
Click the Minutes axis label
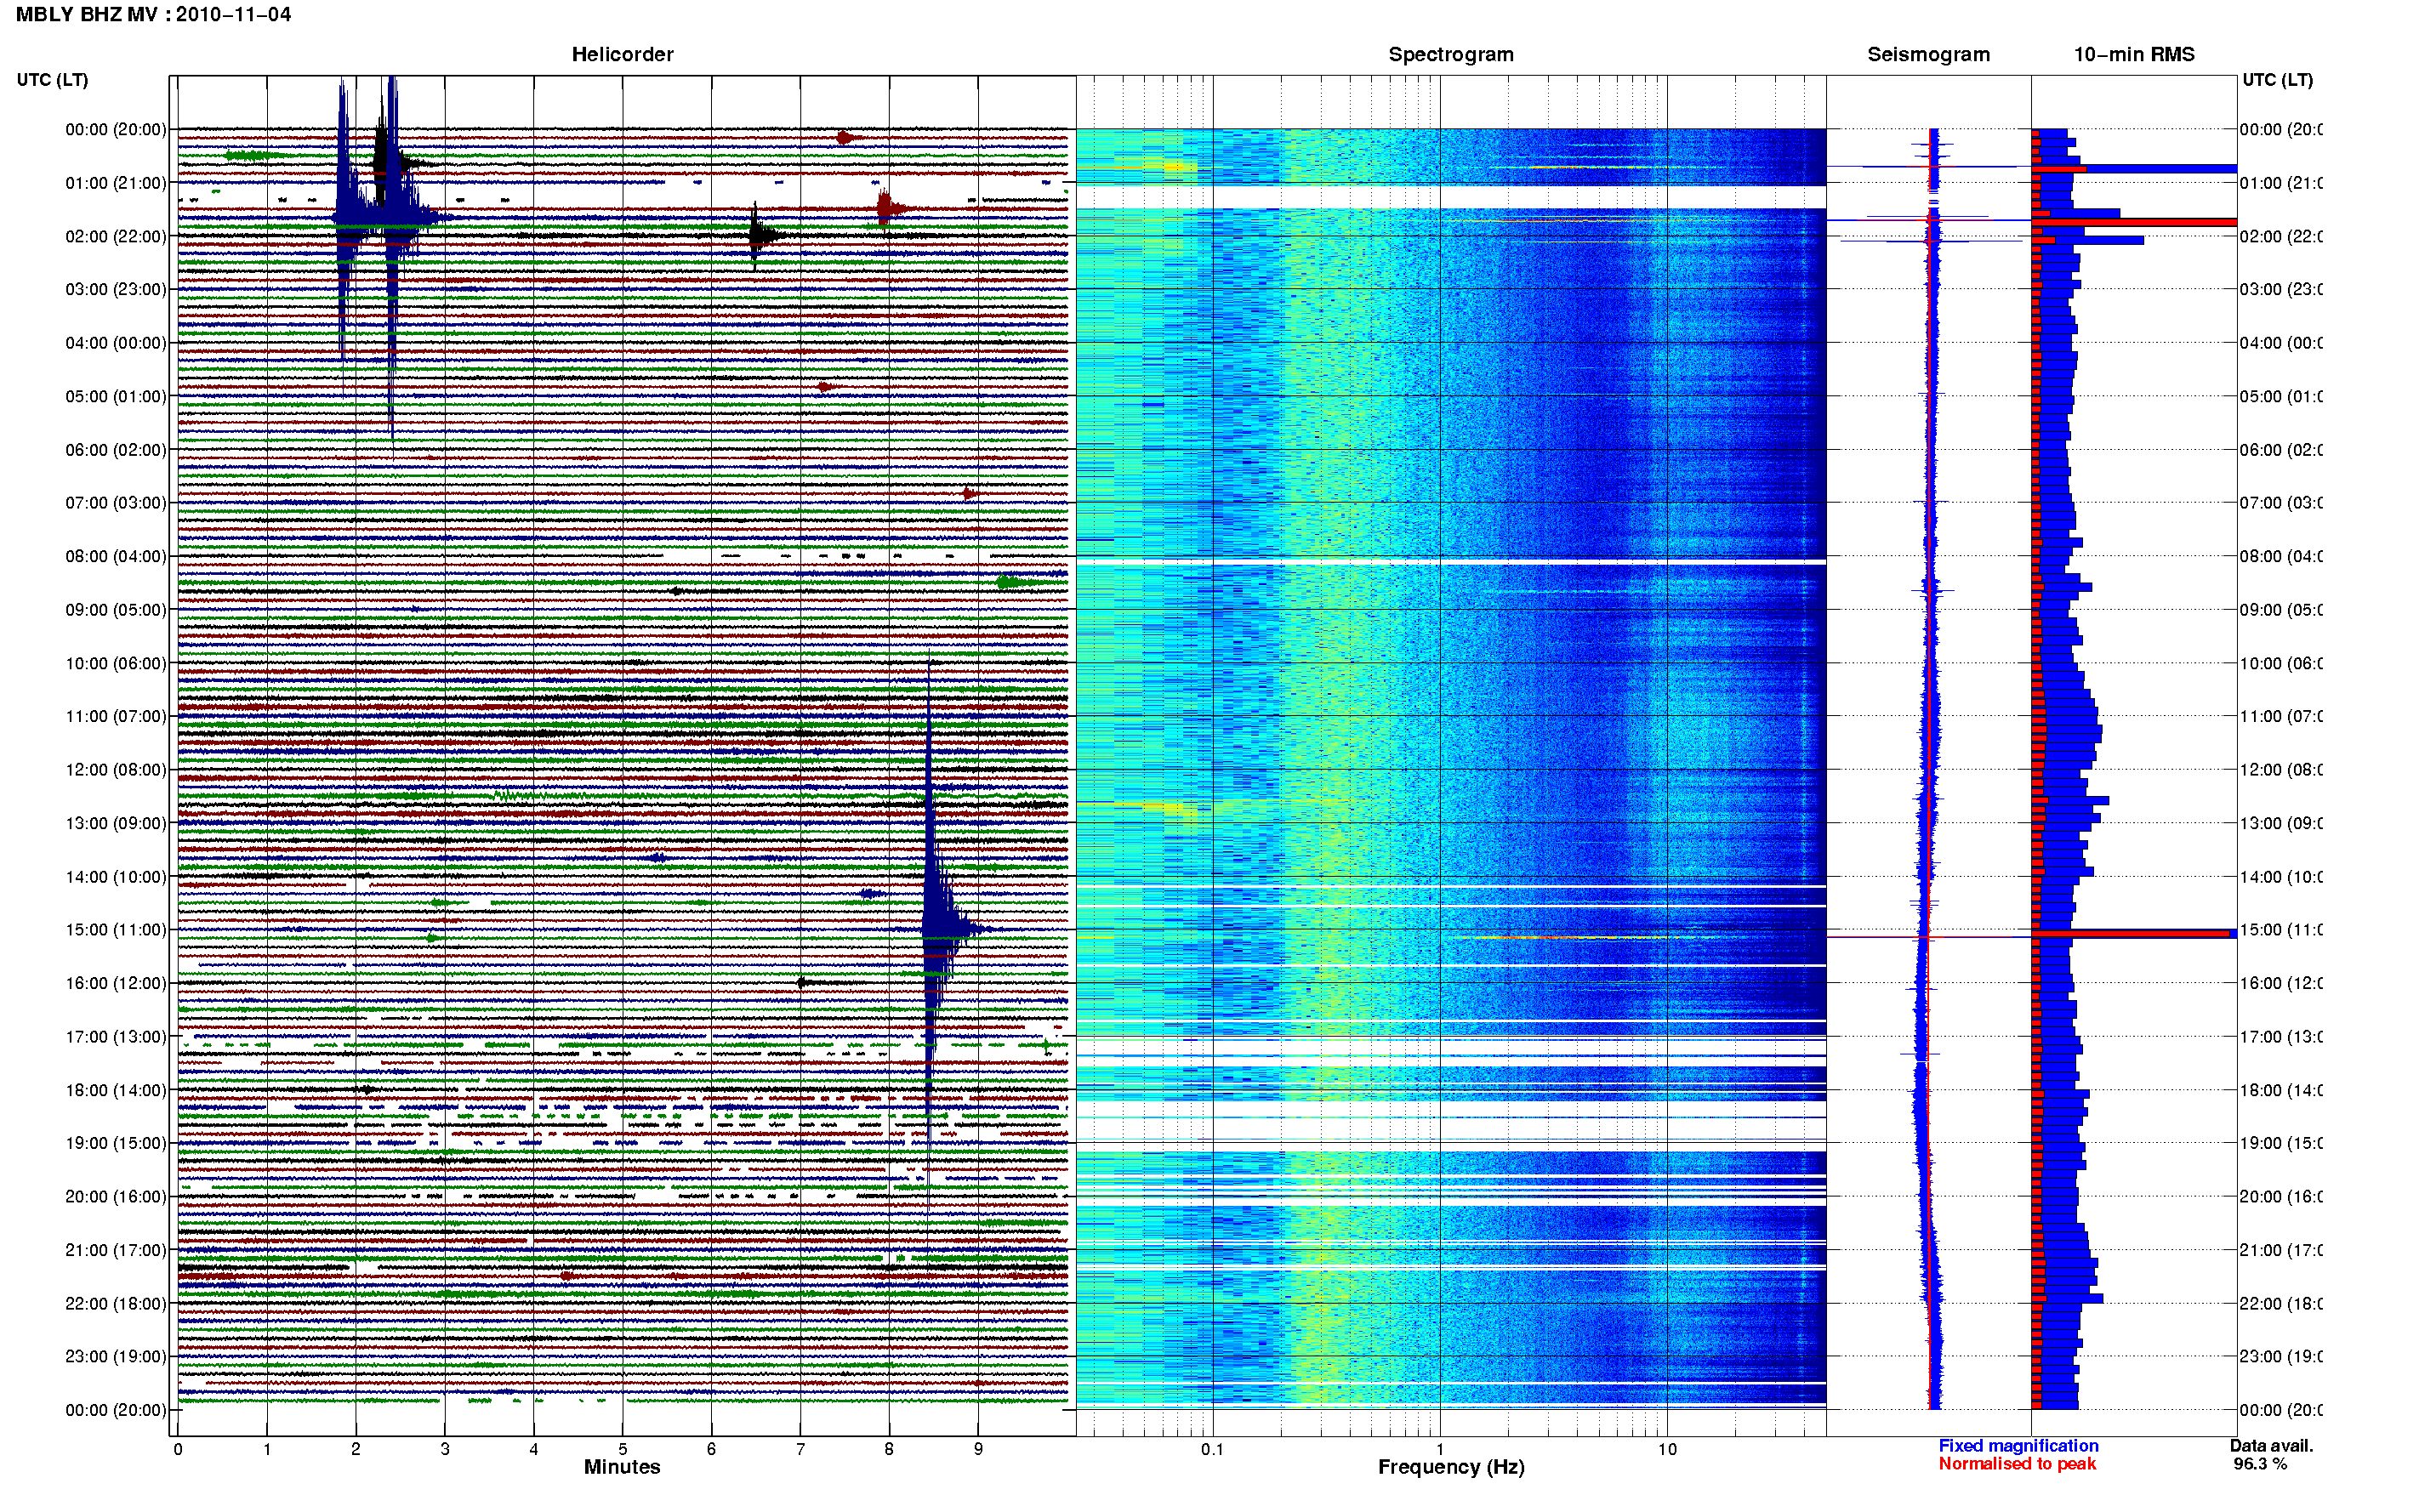tap(622, 1467)
